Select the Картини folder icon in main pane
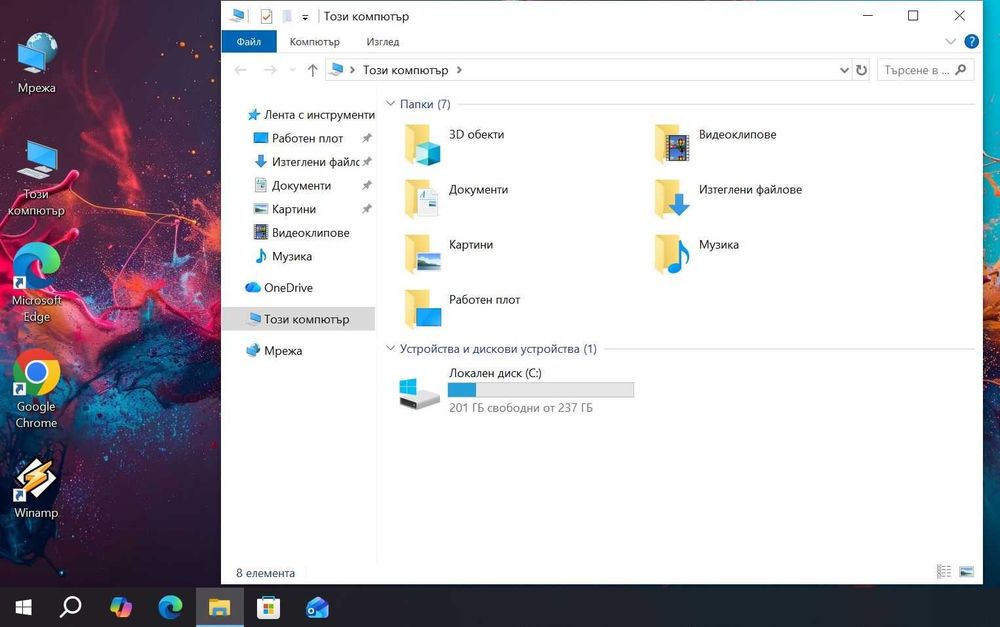This screenshot has width=1000, height=627. (x=422, y=254)
